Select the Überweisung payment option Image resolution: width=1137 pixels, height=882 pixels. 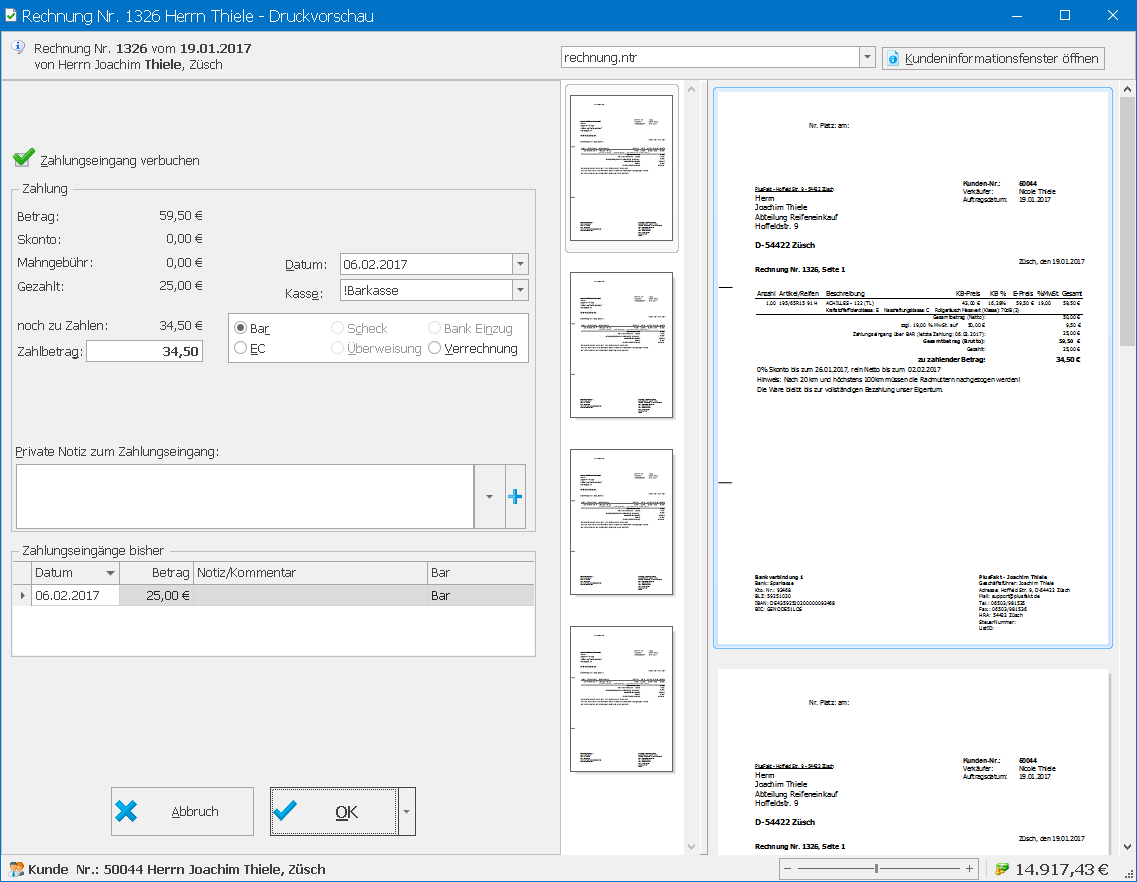(x=376, y=349)
